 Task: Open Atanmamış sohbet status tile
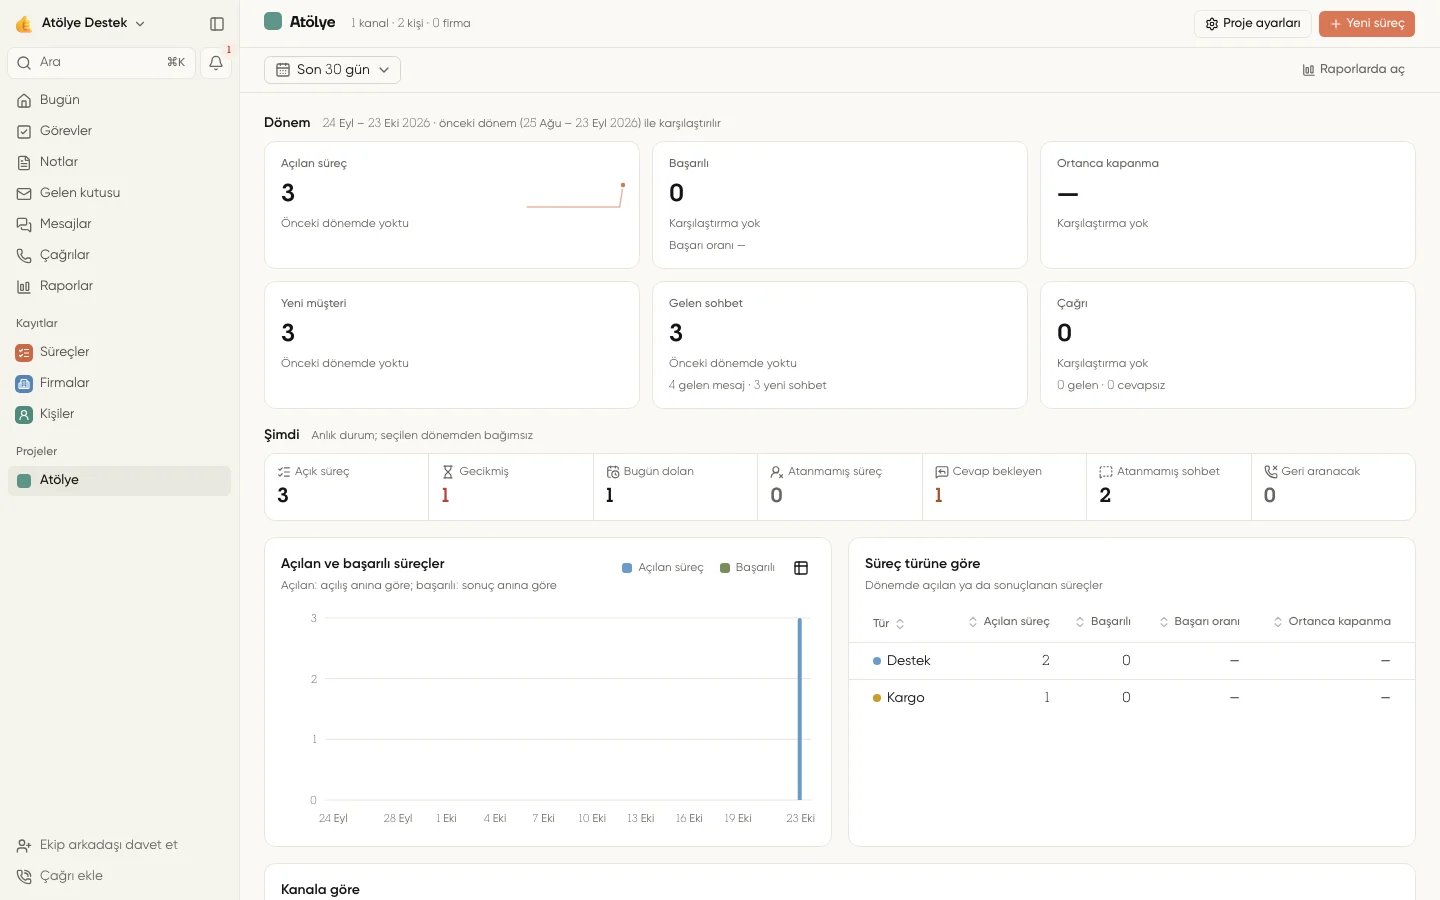coord(1169,487)
